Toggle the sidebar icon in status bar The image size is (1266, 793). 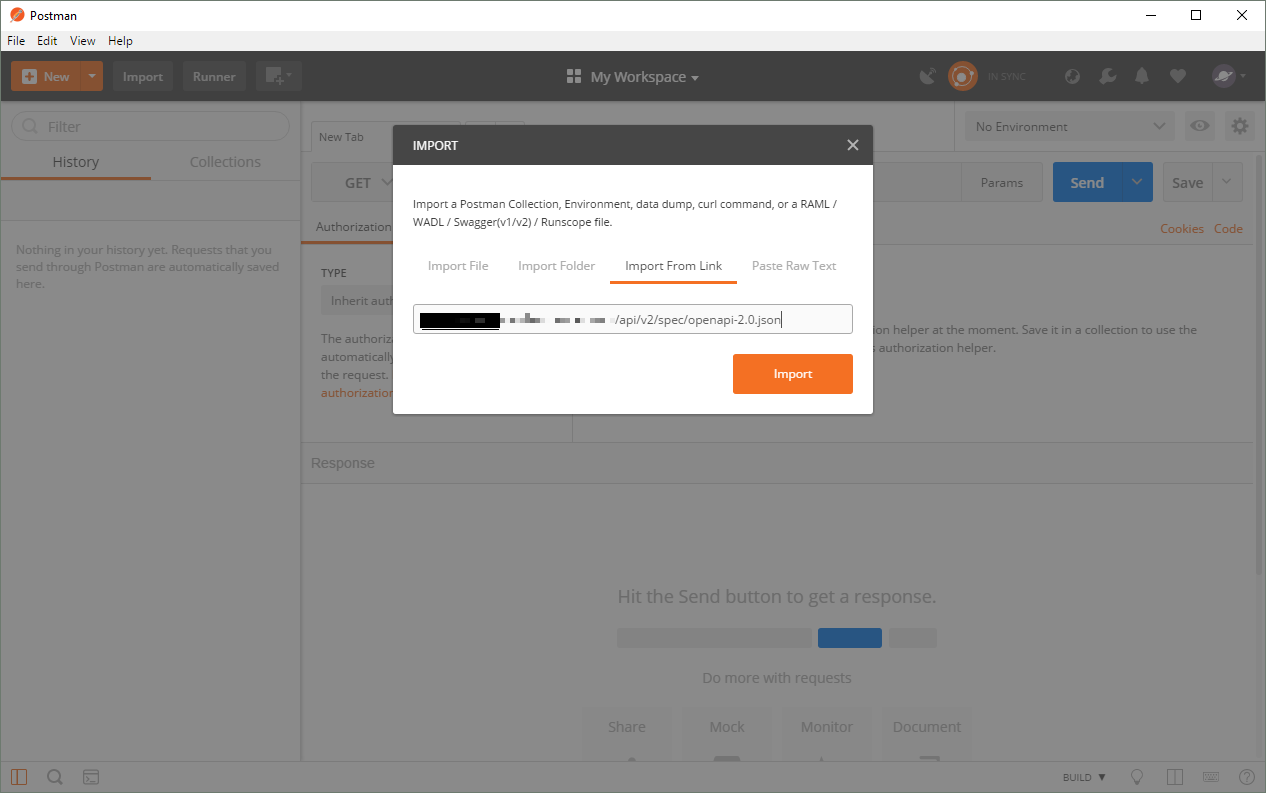[20, 777]
